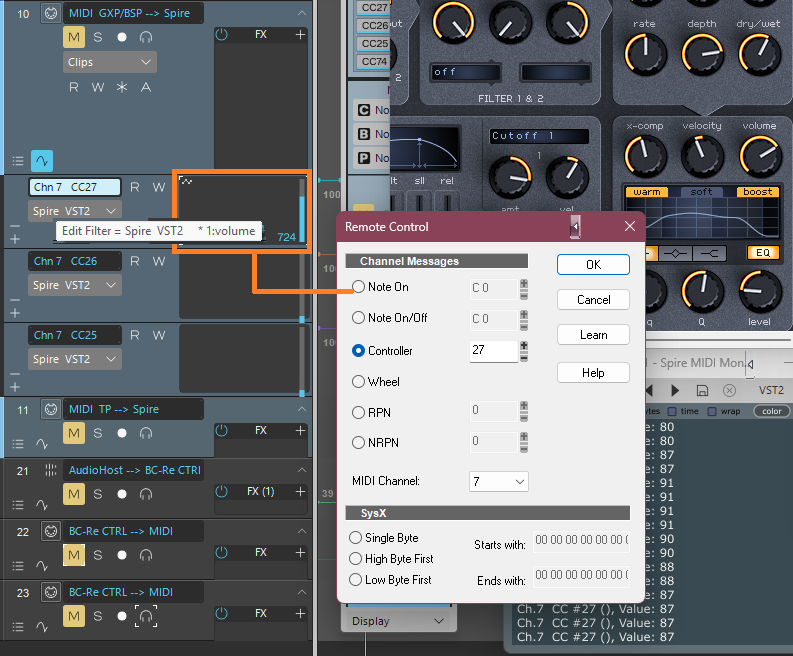
Task: Select the boost mode in Spire
Action: [758, 192]
